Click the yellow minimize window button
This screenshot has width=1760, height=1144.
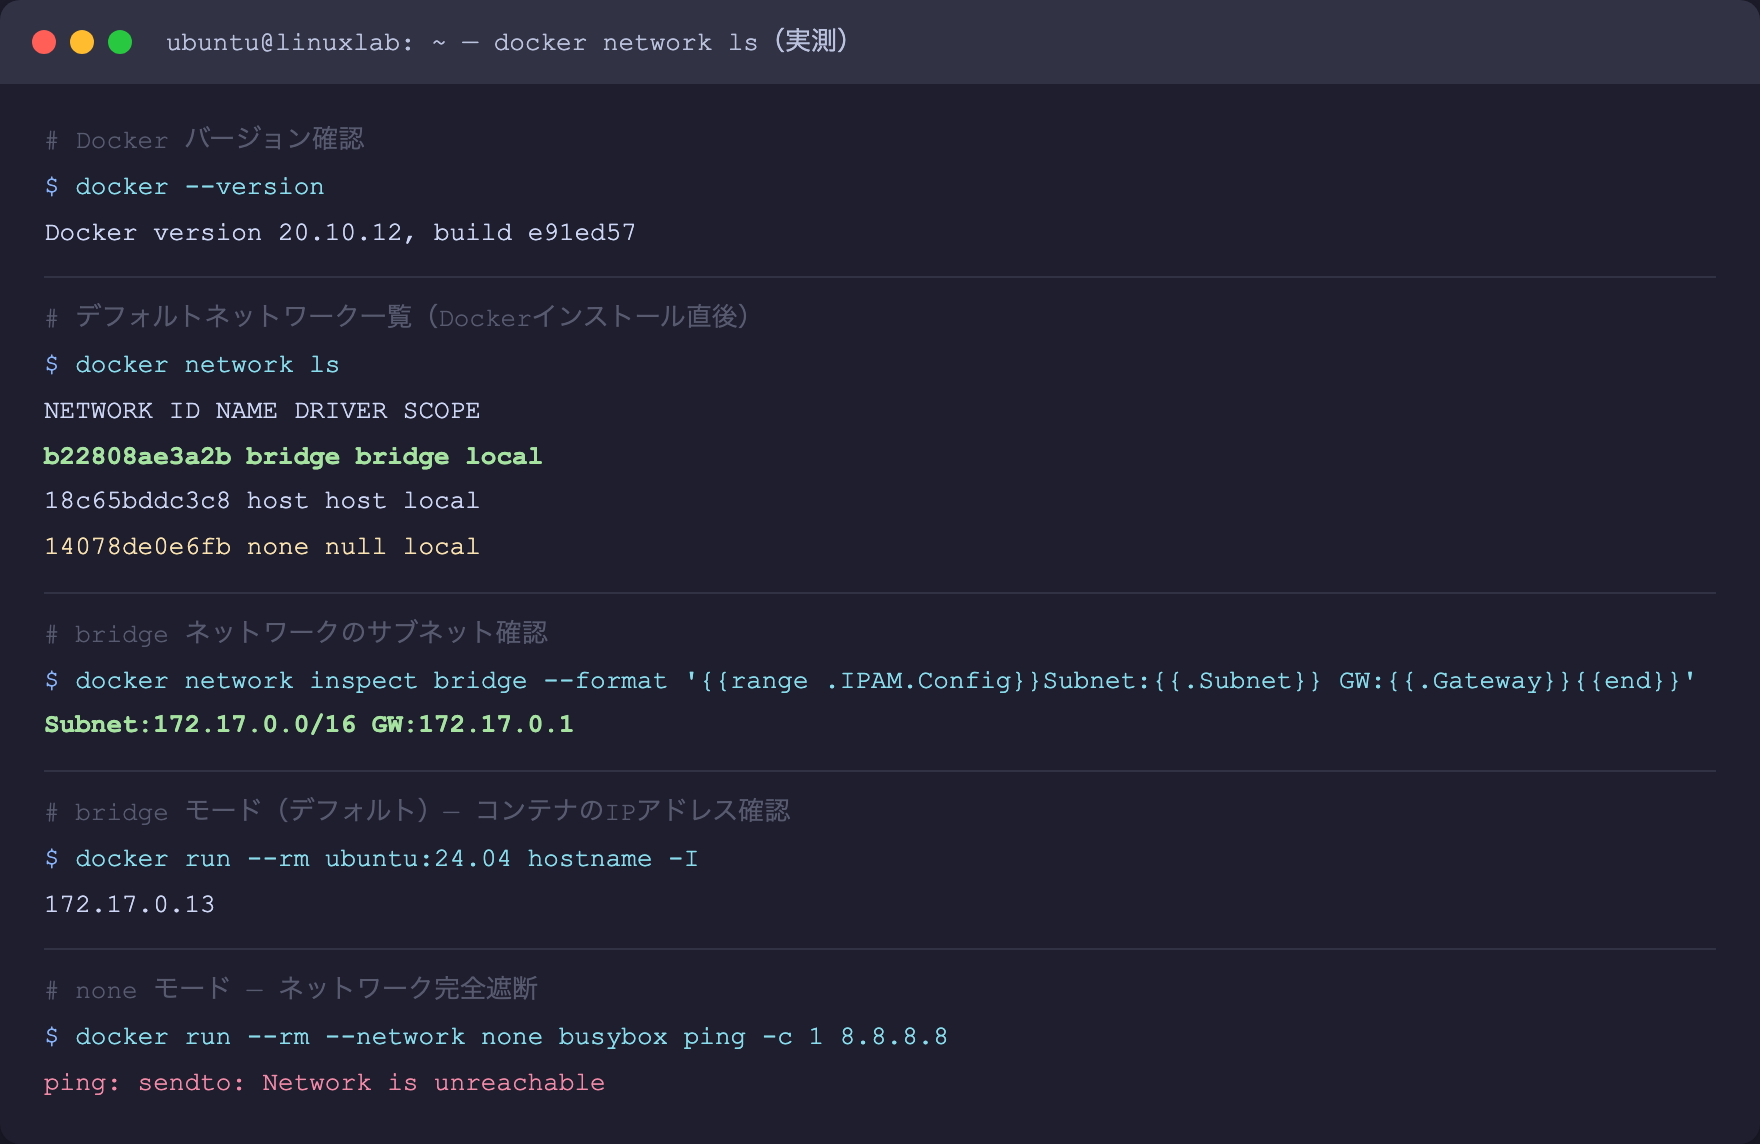click(x=82, y=42)
